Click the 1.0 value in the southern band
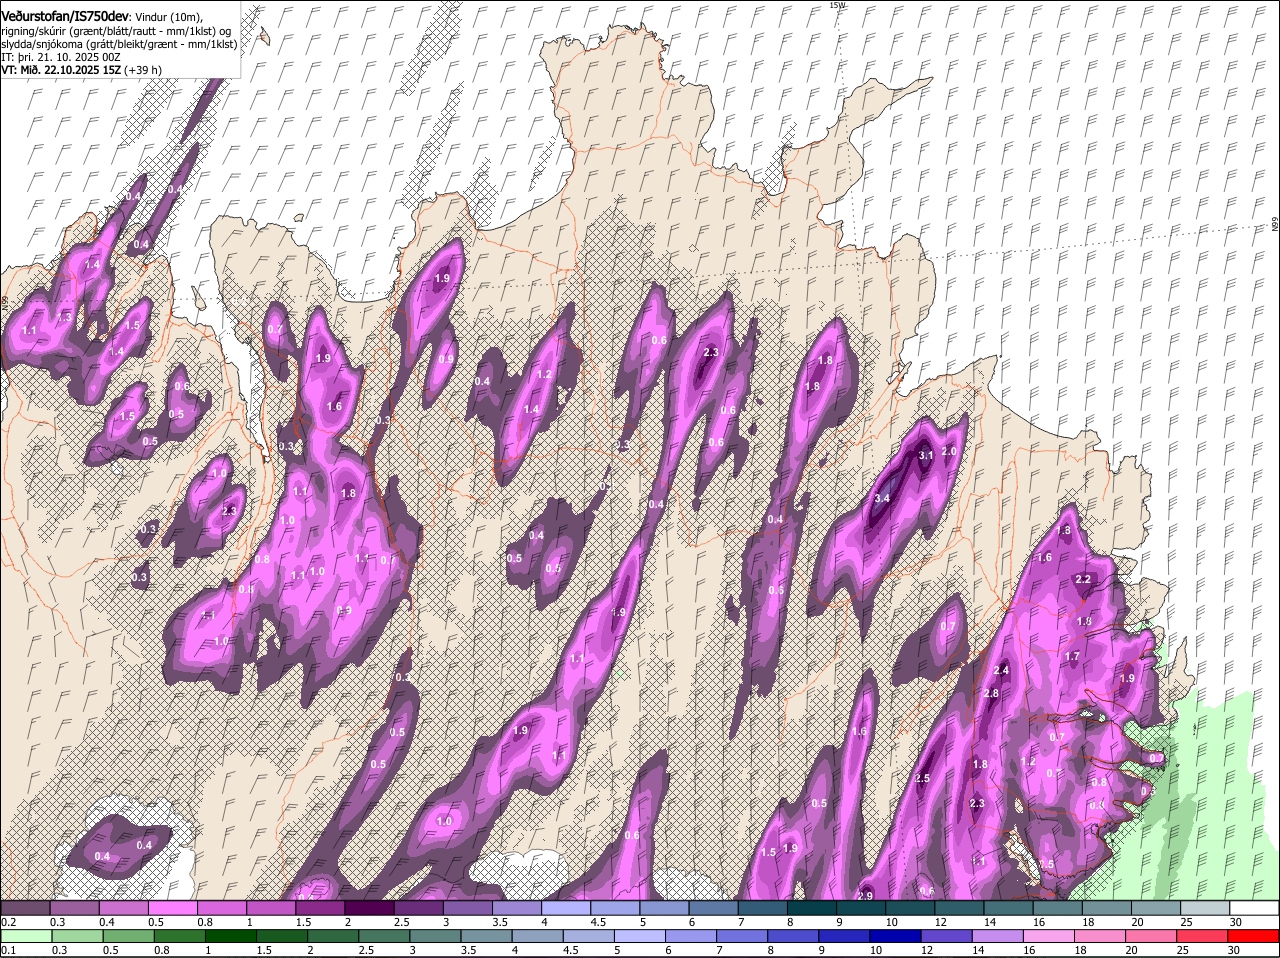Screen dimensions: 1280x958 445,821
